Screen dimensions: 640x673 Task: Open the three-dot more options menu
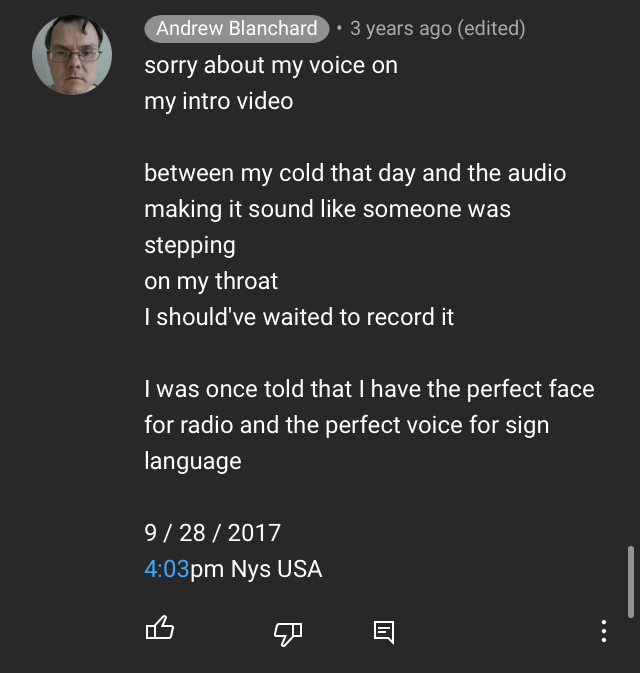coord(604,631)
